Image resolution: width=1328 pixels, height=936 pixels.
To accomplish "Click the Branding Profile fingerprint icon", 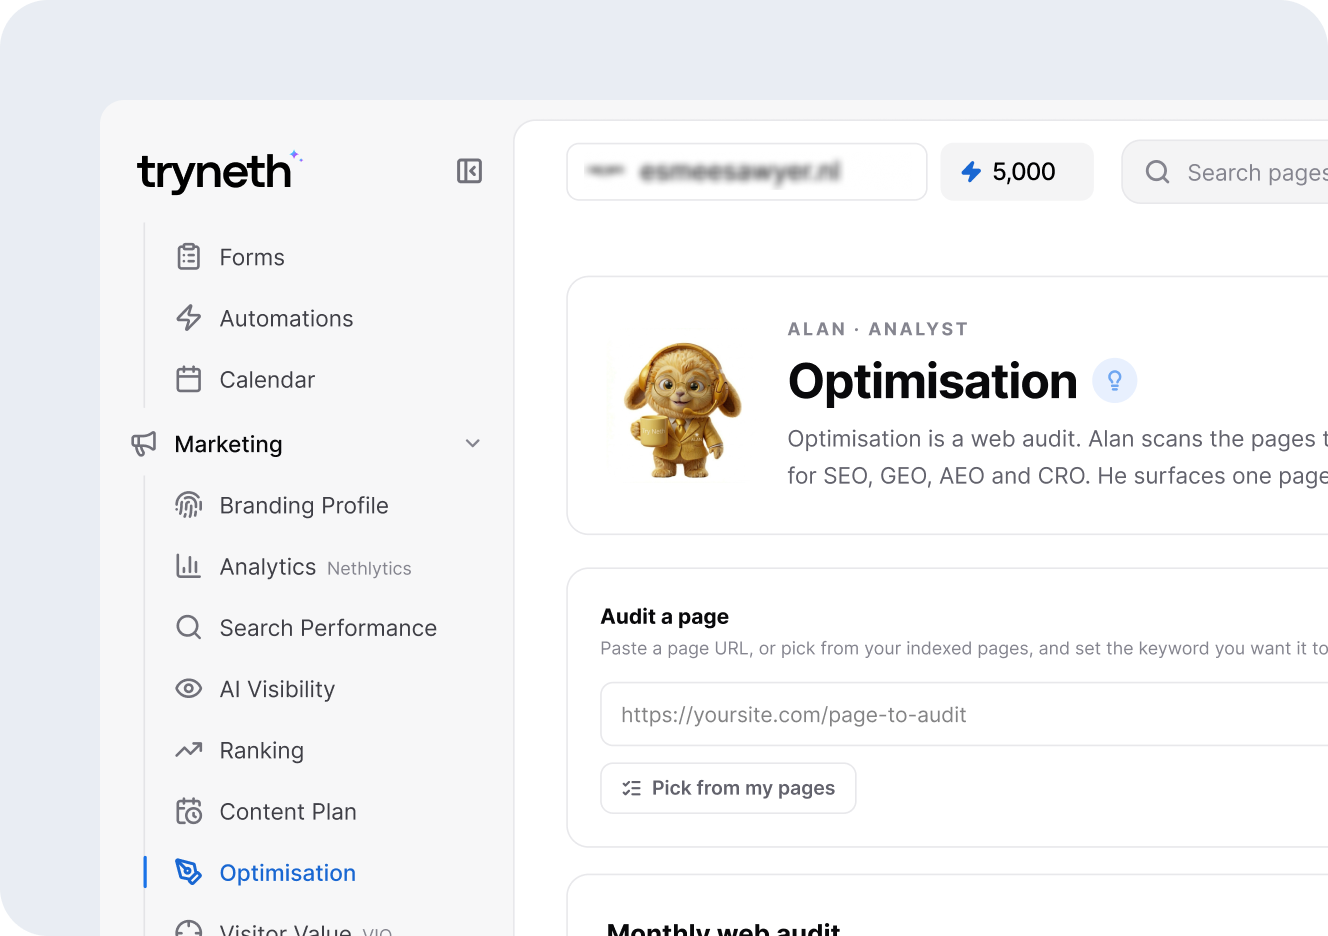I will [x=189, y=505].
